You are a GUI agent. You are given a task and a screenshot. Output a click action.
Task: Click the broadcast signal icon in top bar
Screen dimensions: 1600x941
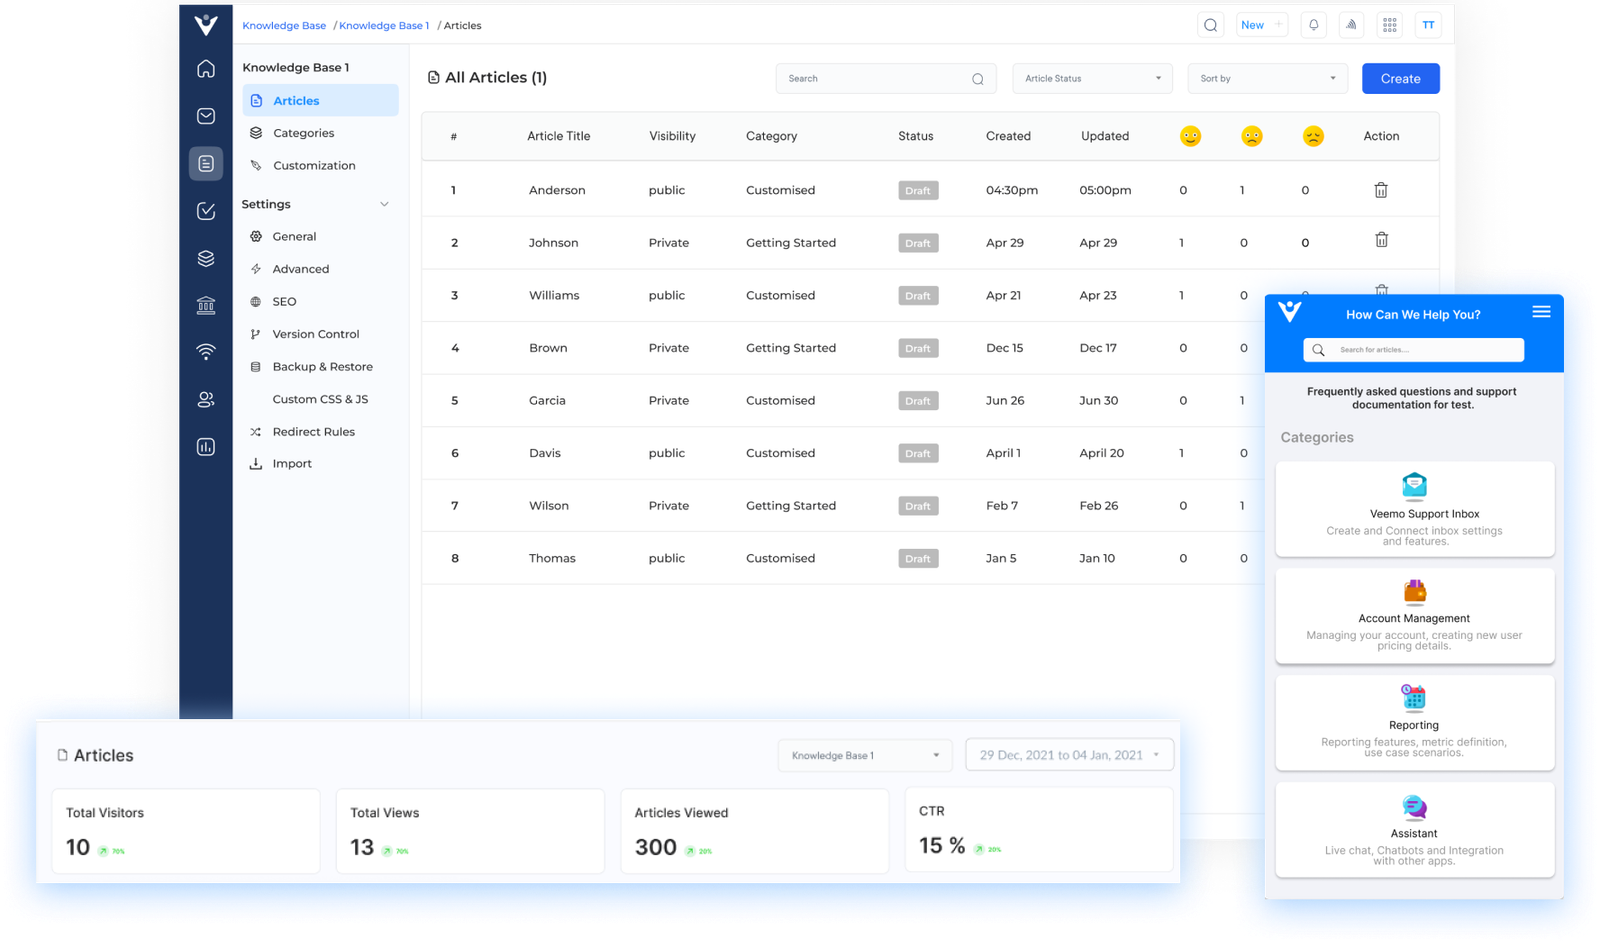tap(1351, 25)
